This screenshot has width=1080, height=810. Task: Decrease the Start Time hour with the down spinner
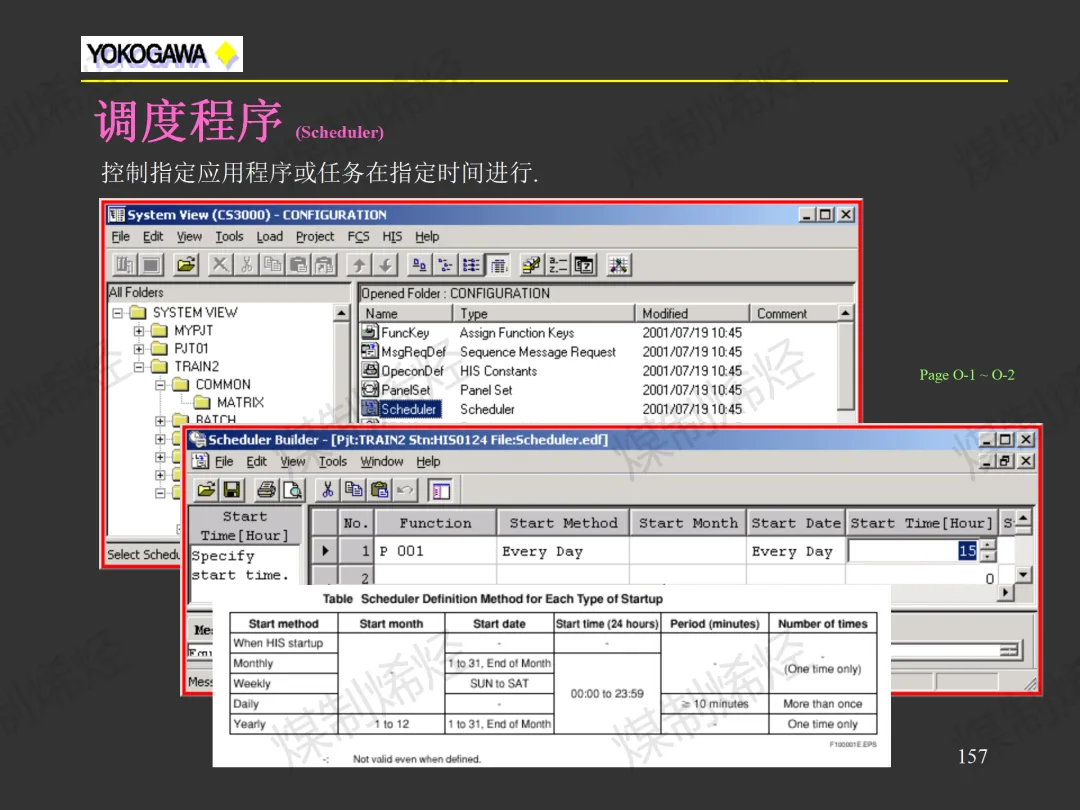[x=988, y=557]
